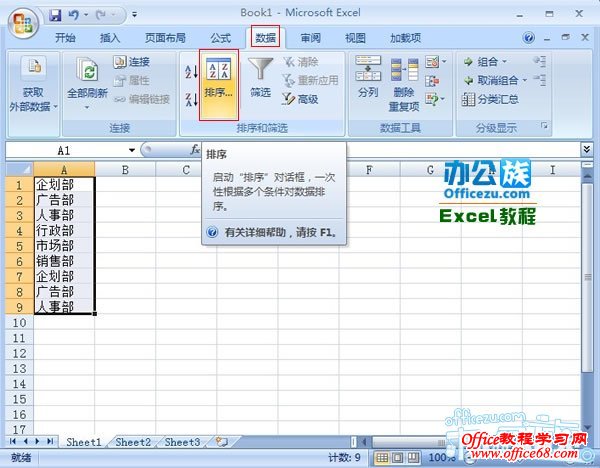
Task: Select the 数据 ribbon tab
Action: pos(266,38)
